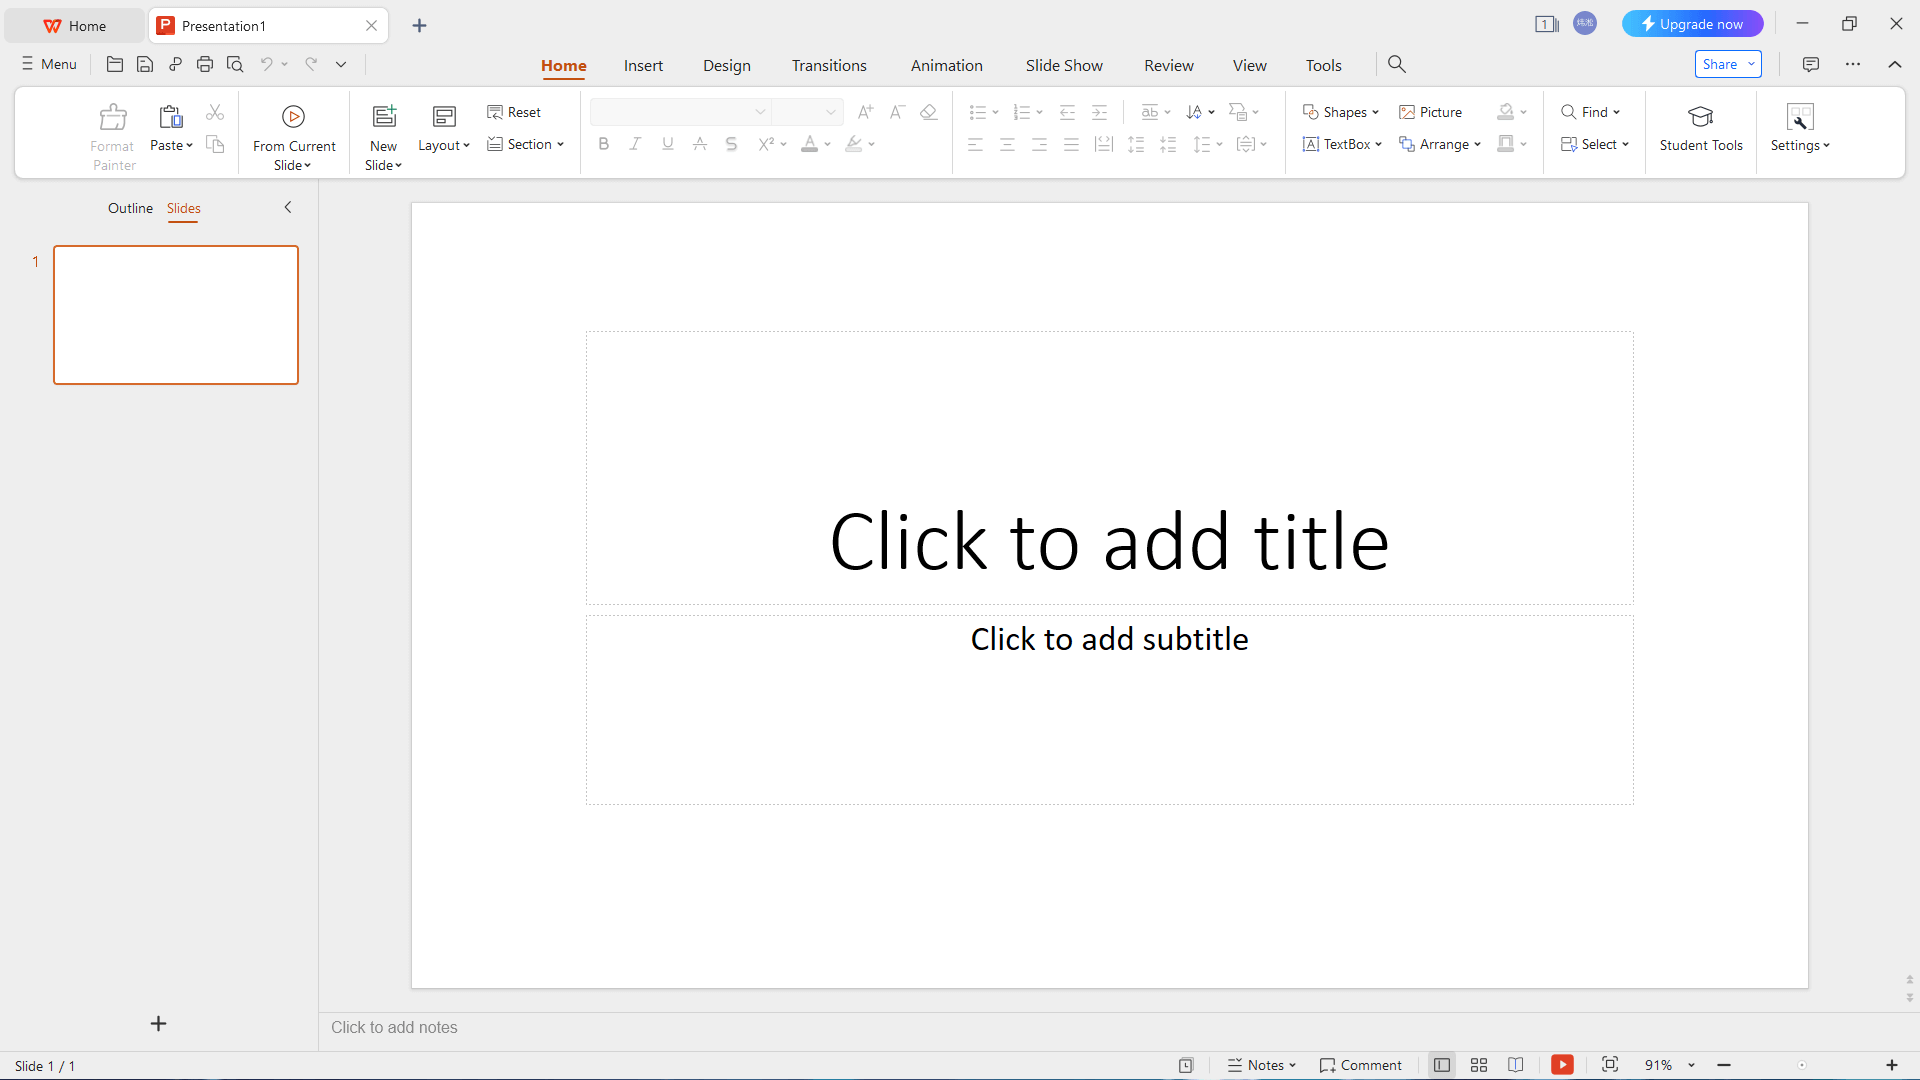The image size is (1920, 1080).
Task: Open the font color picker
Action: point(826,144)
